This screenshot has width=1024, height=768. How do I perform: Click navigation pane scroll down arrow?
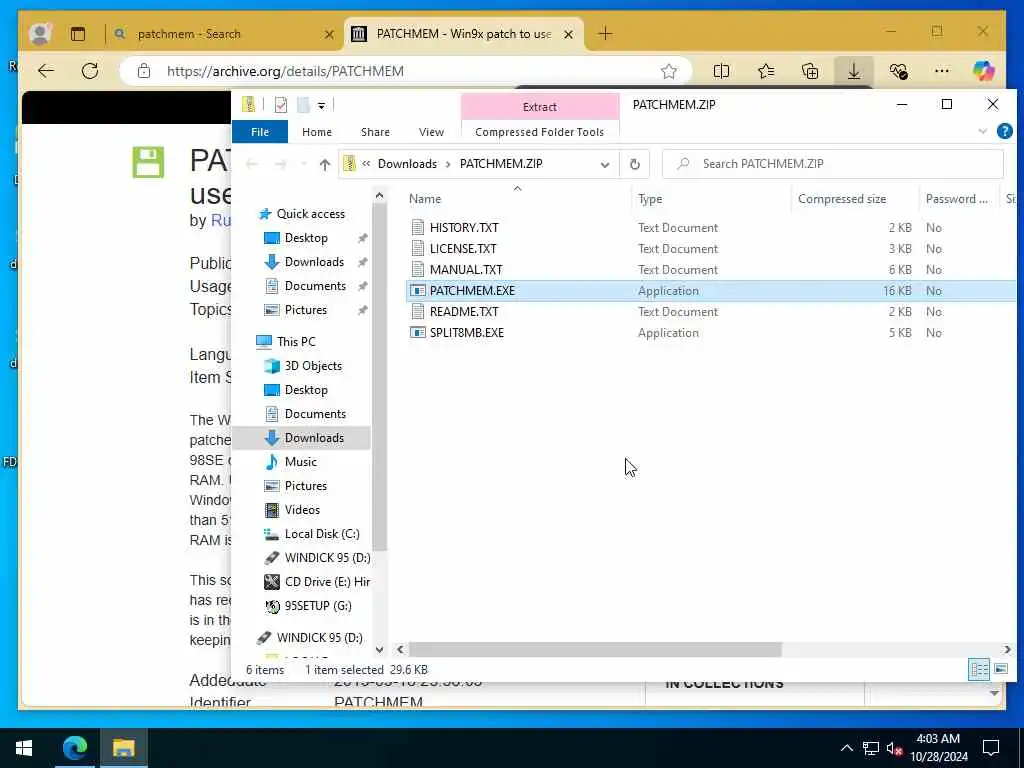tap(379, 649)
